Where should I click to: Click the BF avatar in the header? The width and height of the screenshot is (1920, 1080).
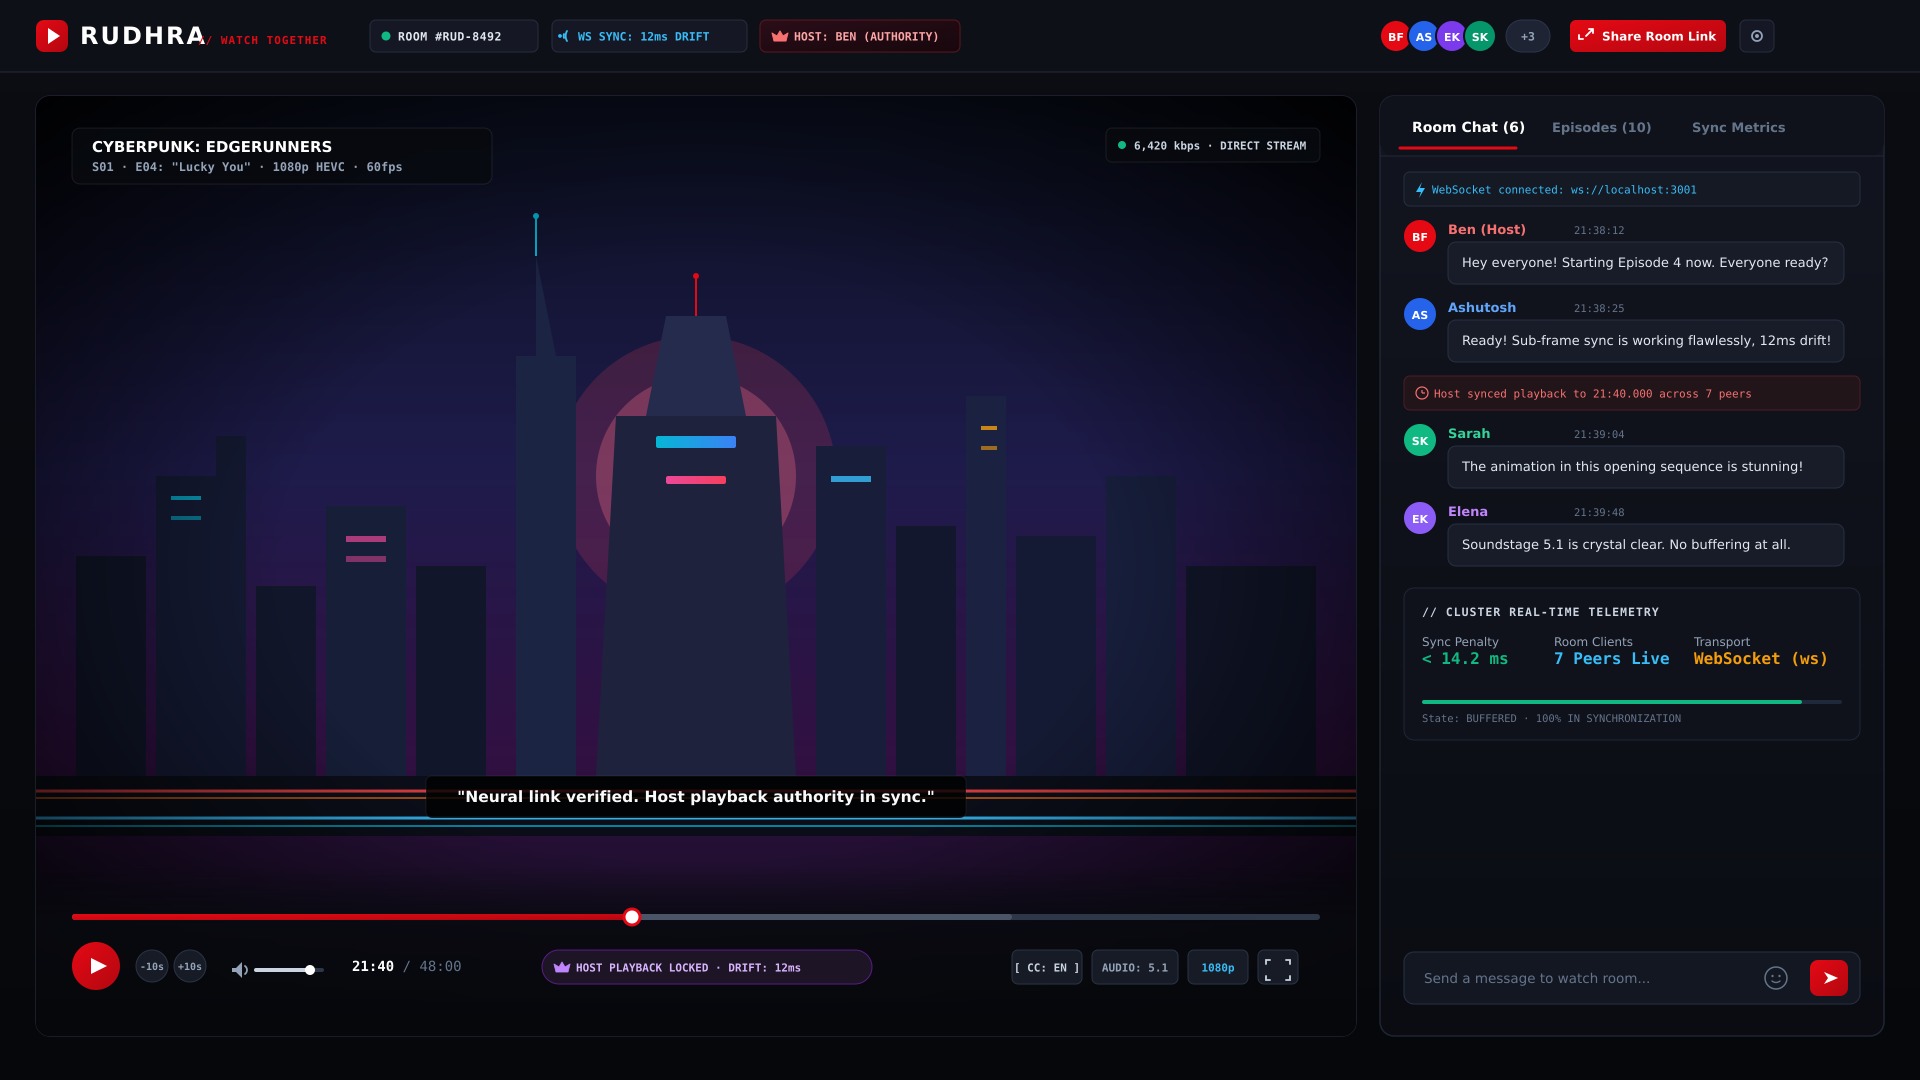[1395, 36]
